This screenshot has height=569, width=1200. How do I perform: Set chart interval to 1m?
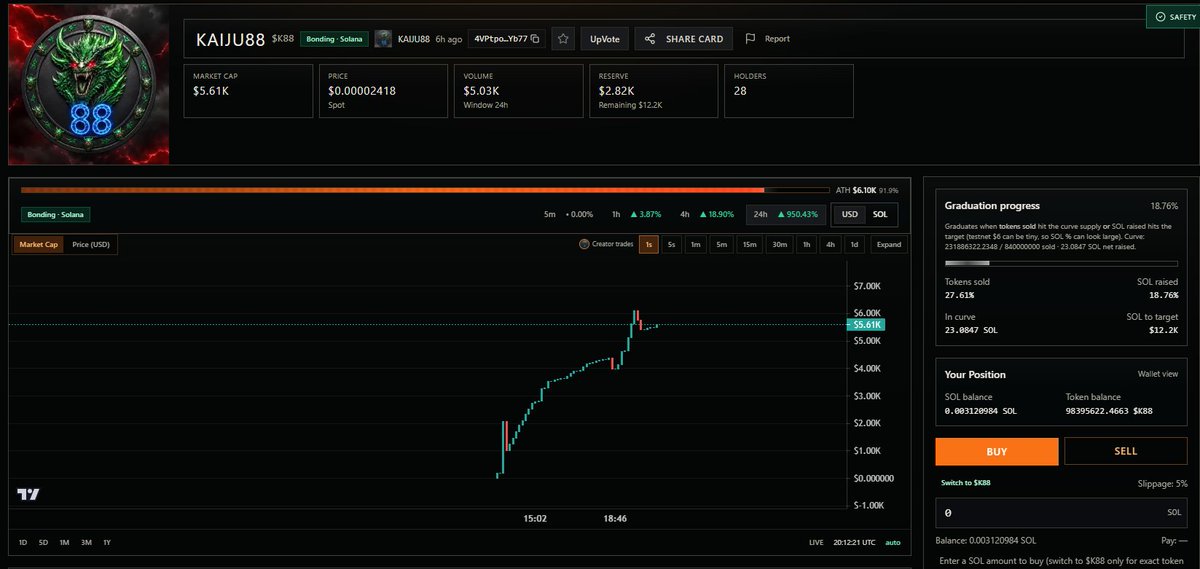[x=696, y=244]
